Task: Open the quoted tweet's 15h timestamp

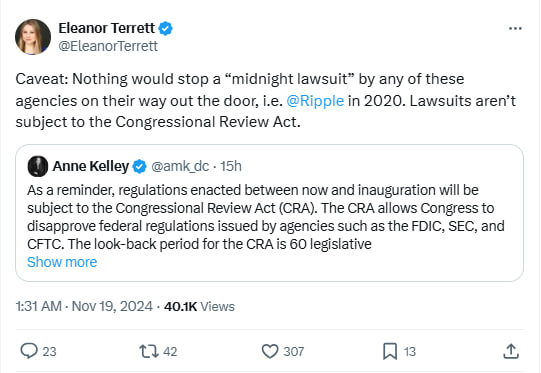Action: [231, 166]
